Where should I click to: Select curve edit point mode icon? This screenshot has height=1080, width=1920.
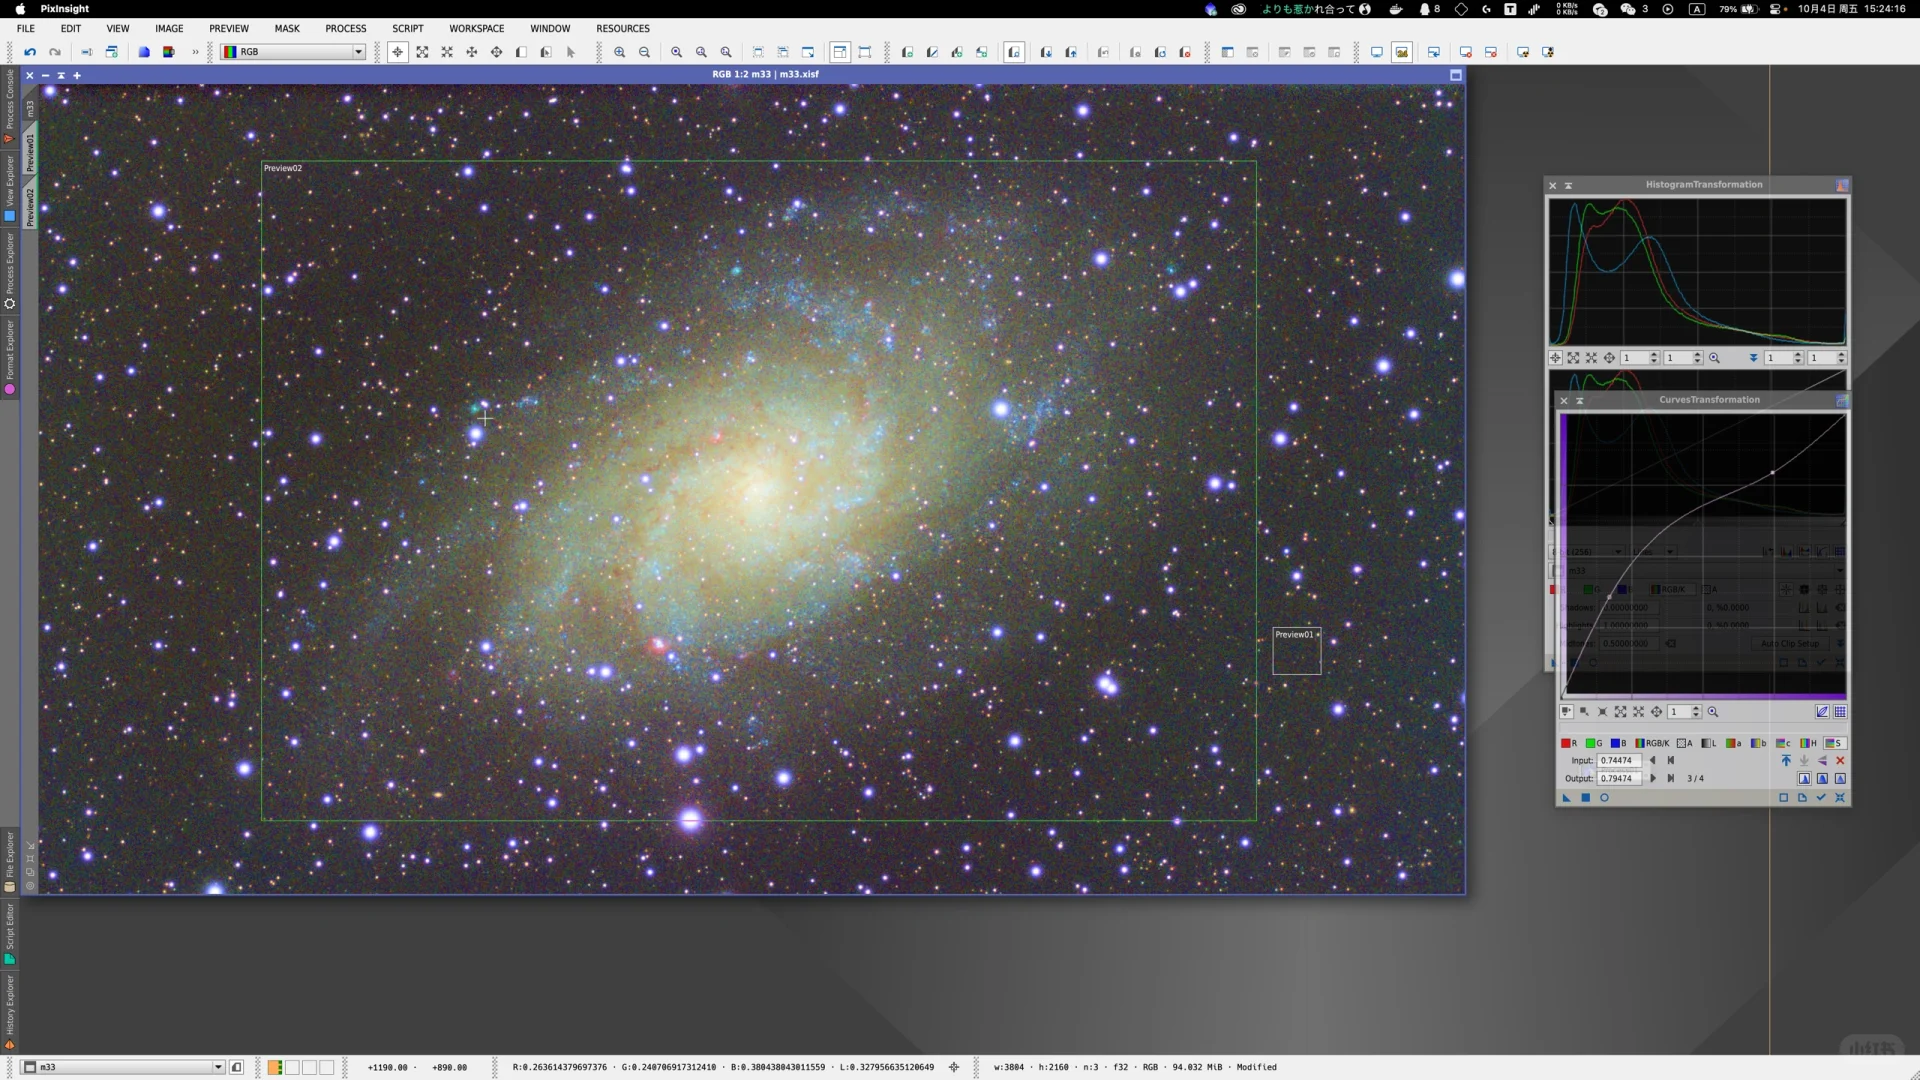coord(1567,712)
